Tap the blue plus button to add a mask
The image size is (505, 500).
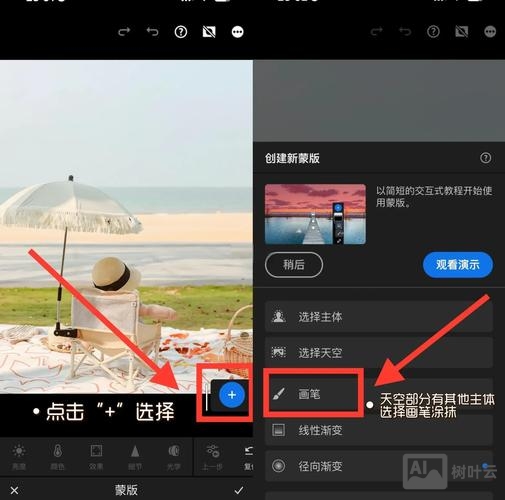[x=232, y=395]
